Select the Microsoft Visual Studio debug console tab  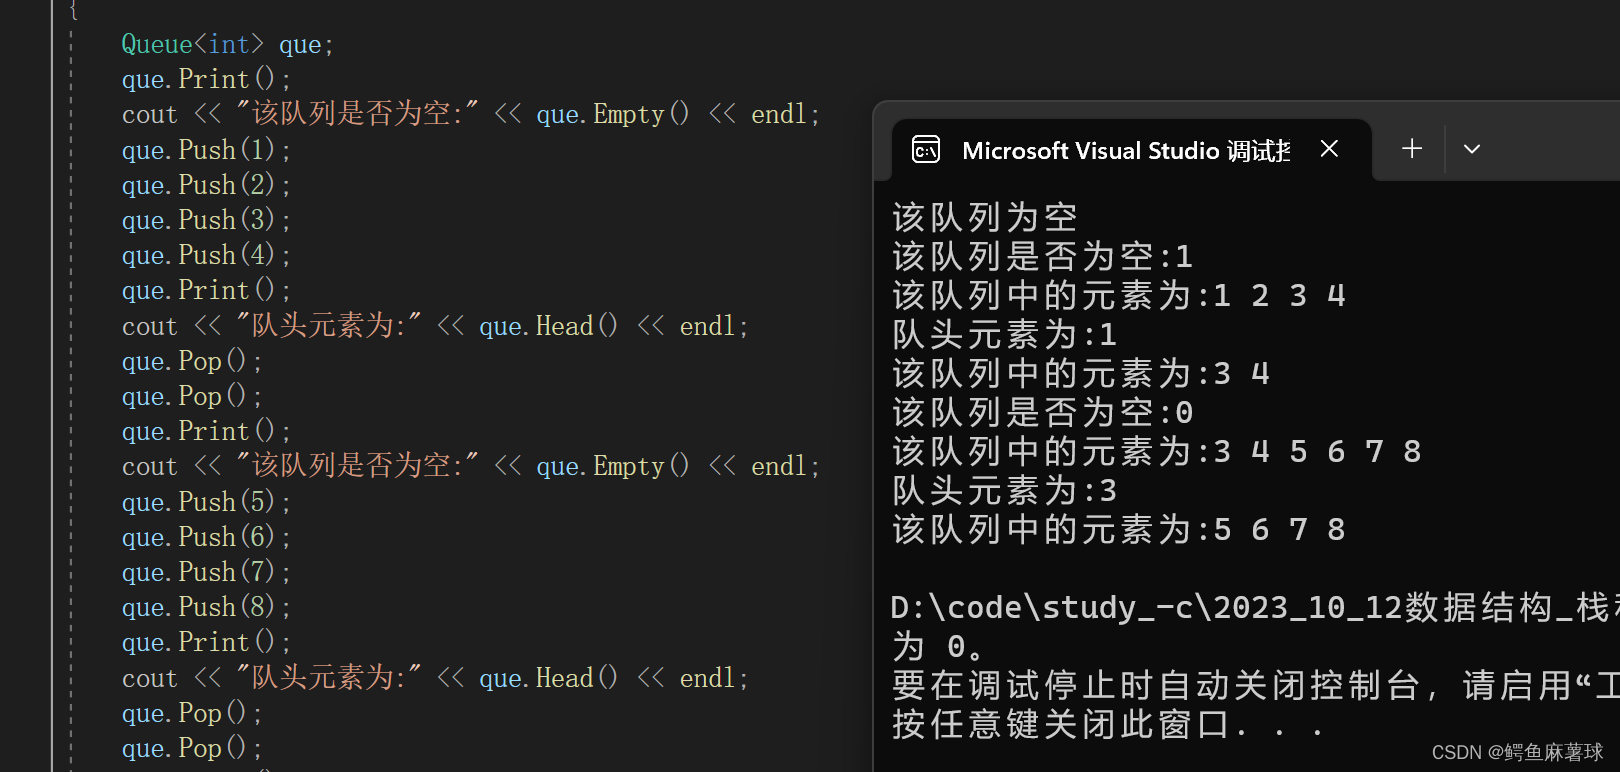coord(1132,150)
